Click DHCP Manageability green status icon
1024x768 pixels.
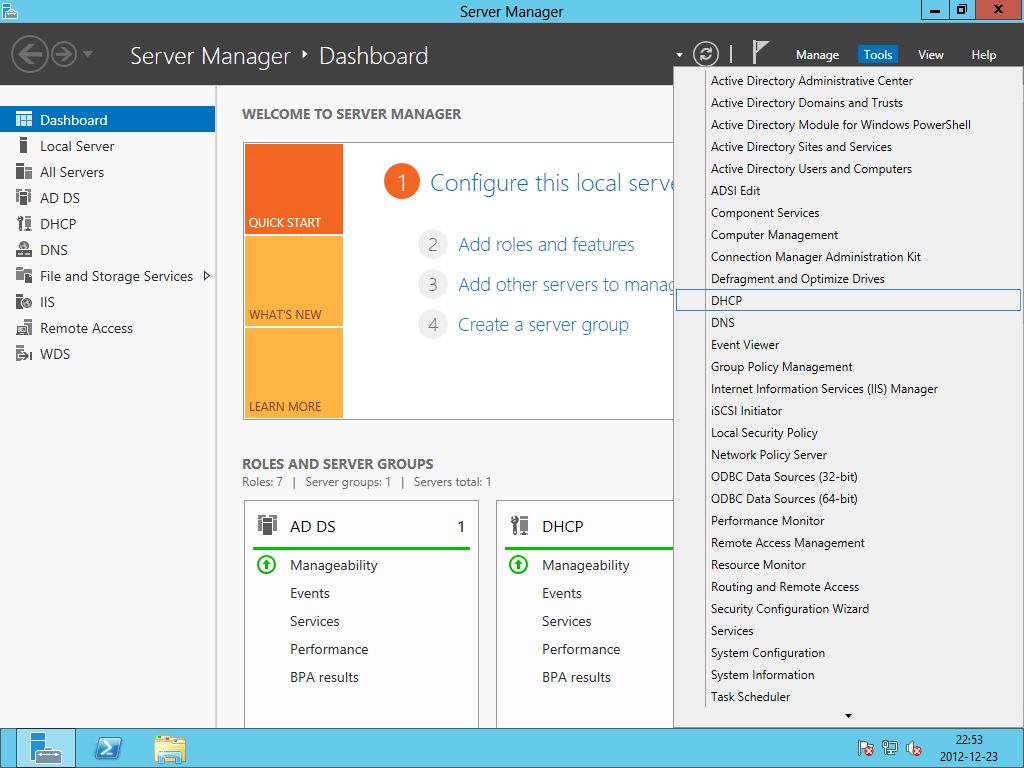click(519, 564)
